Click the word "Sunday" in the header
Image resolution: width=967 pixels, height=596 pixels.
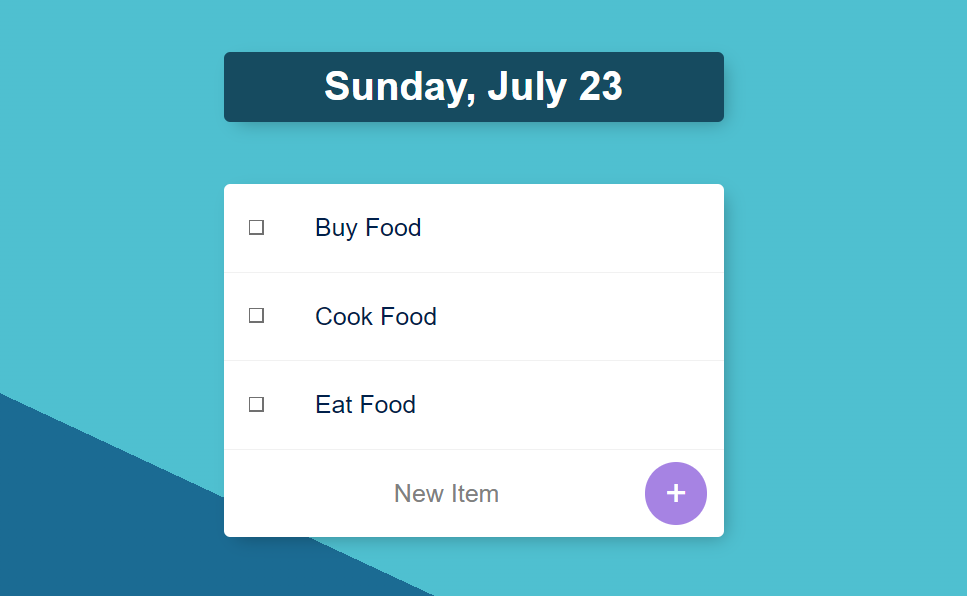point(396,86)
